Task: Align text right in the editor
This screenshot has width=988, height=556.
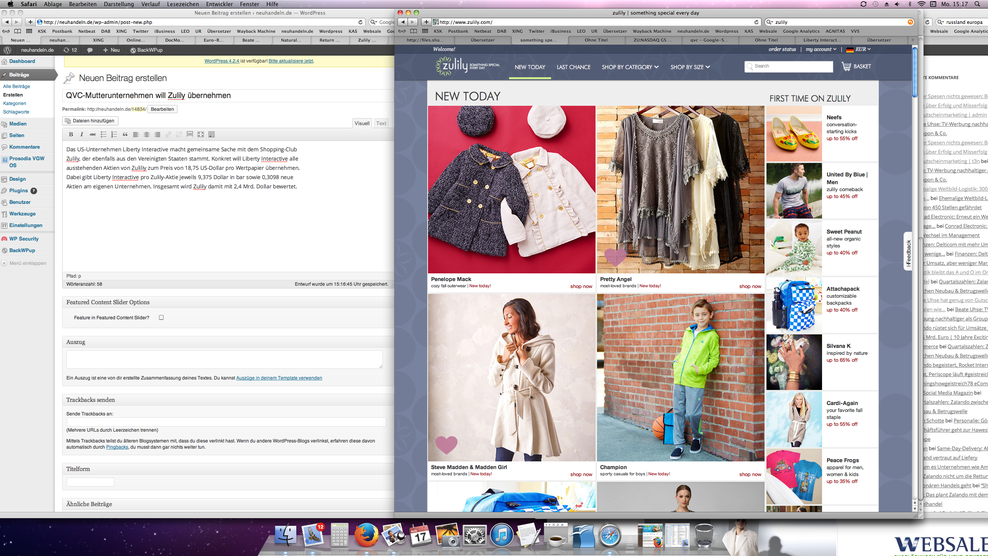Action: 157,134
